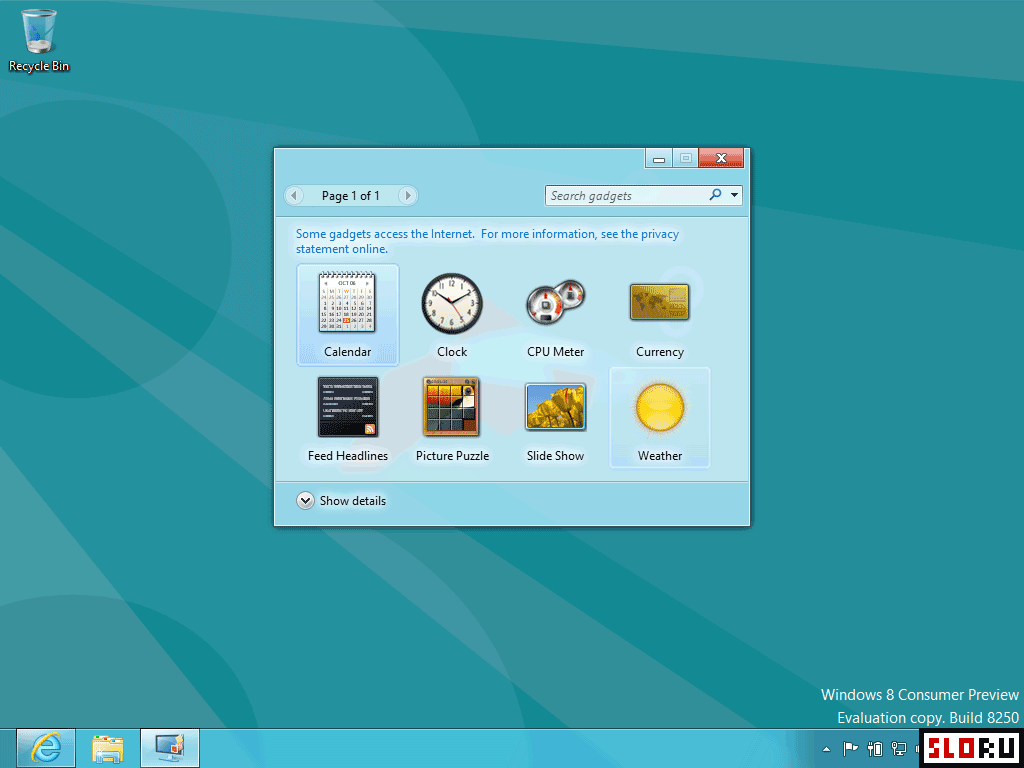This screenshot has width=1024, height=768.
Task: Show hidden tray icons arrow
Action: click(x=826, y=749)
